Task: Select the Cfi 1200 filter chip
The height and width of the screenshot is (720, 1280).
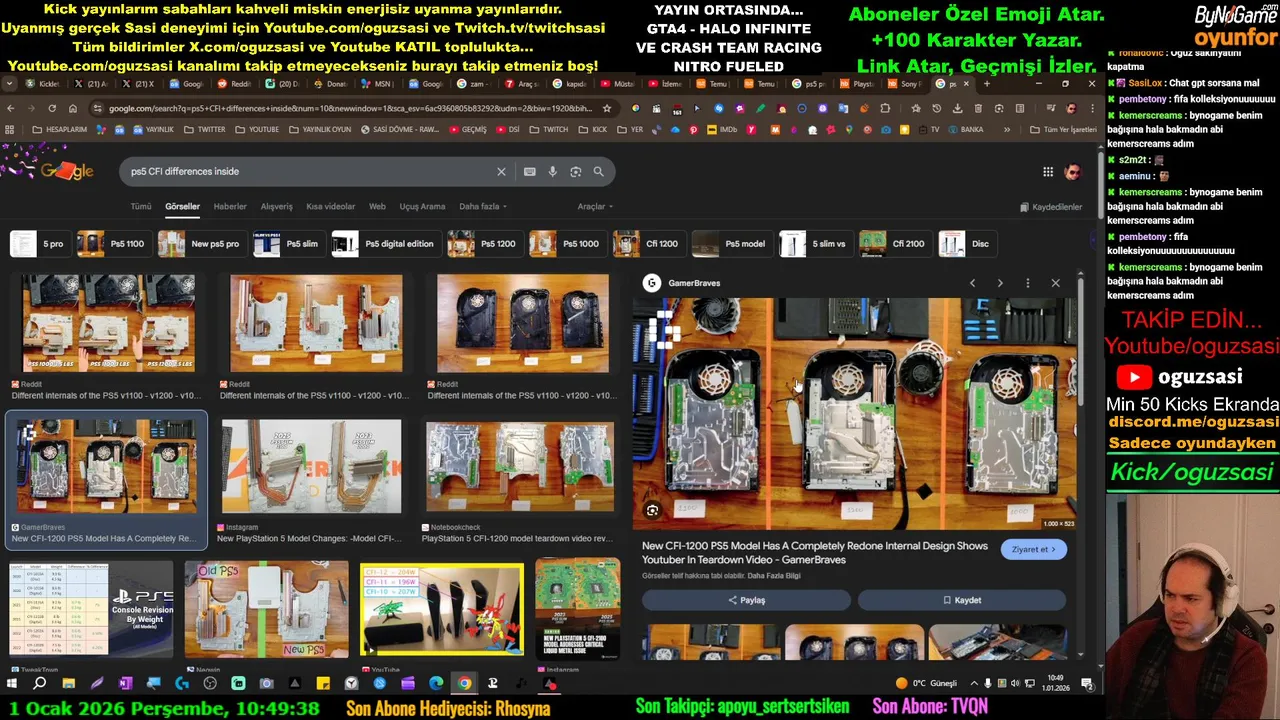Action: pos(649,244)
